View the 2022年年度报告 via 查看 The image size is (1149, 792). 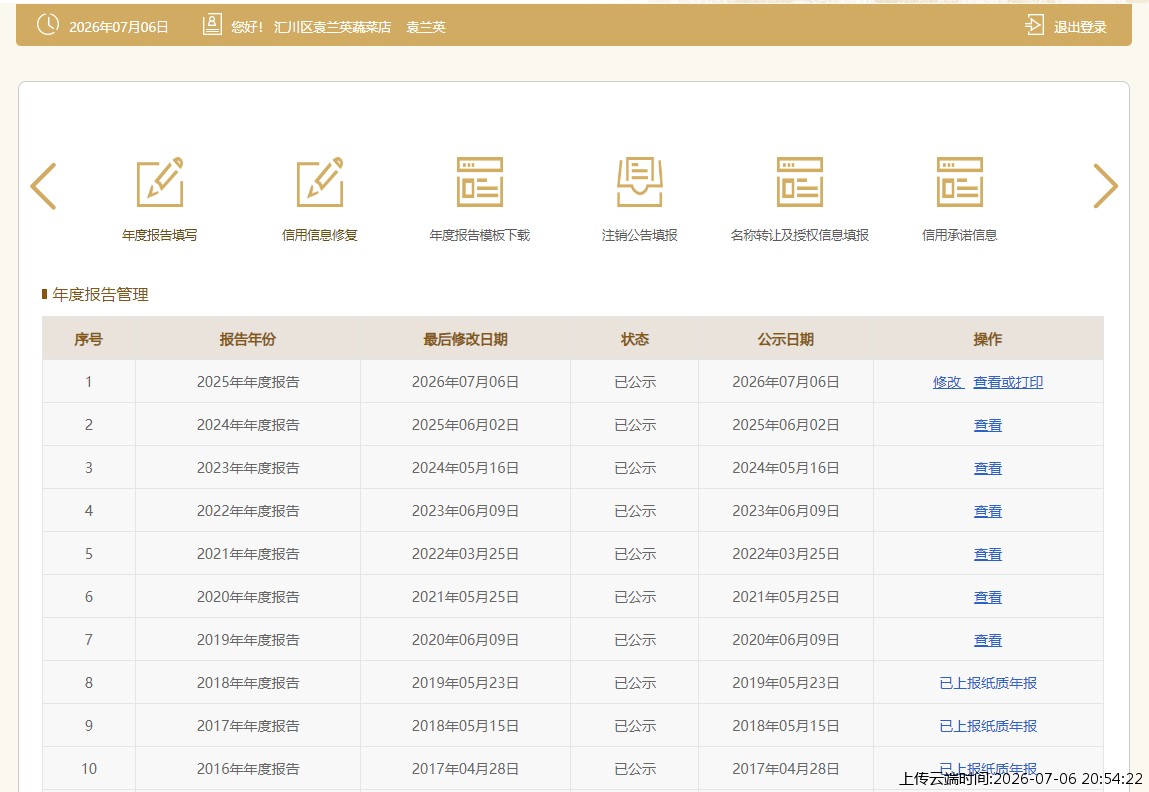(988, 511)
